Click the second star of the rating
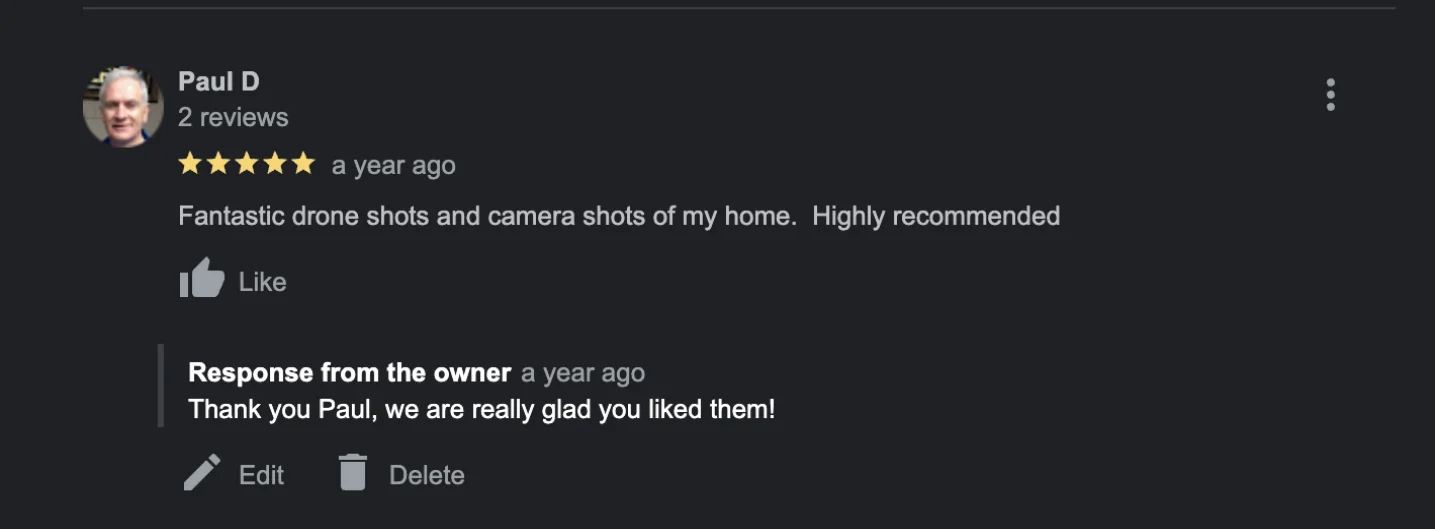Image resolution: width=1435 pixels, height=529 pixels. [218, 164]
